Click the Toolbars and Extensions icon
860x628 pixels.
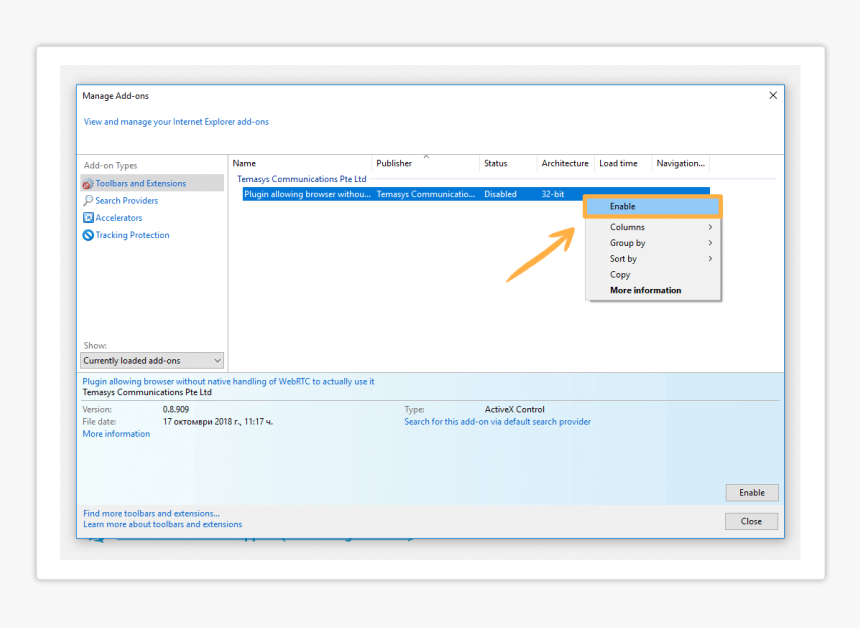pyautogui.click(x=88, y=184)
